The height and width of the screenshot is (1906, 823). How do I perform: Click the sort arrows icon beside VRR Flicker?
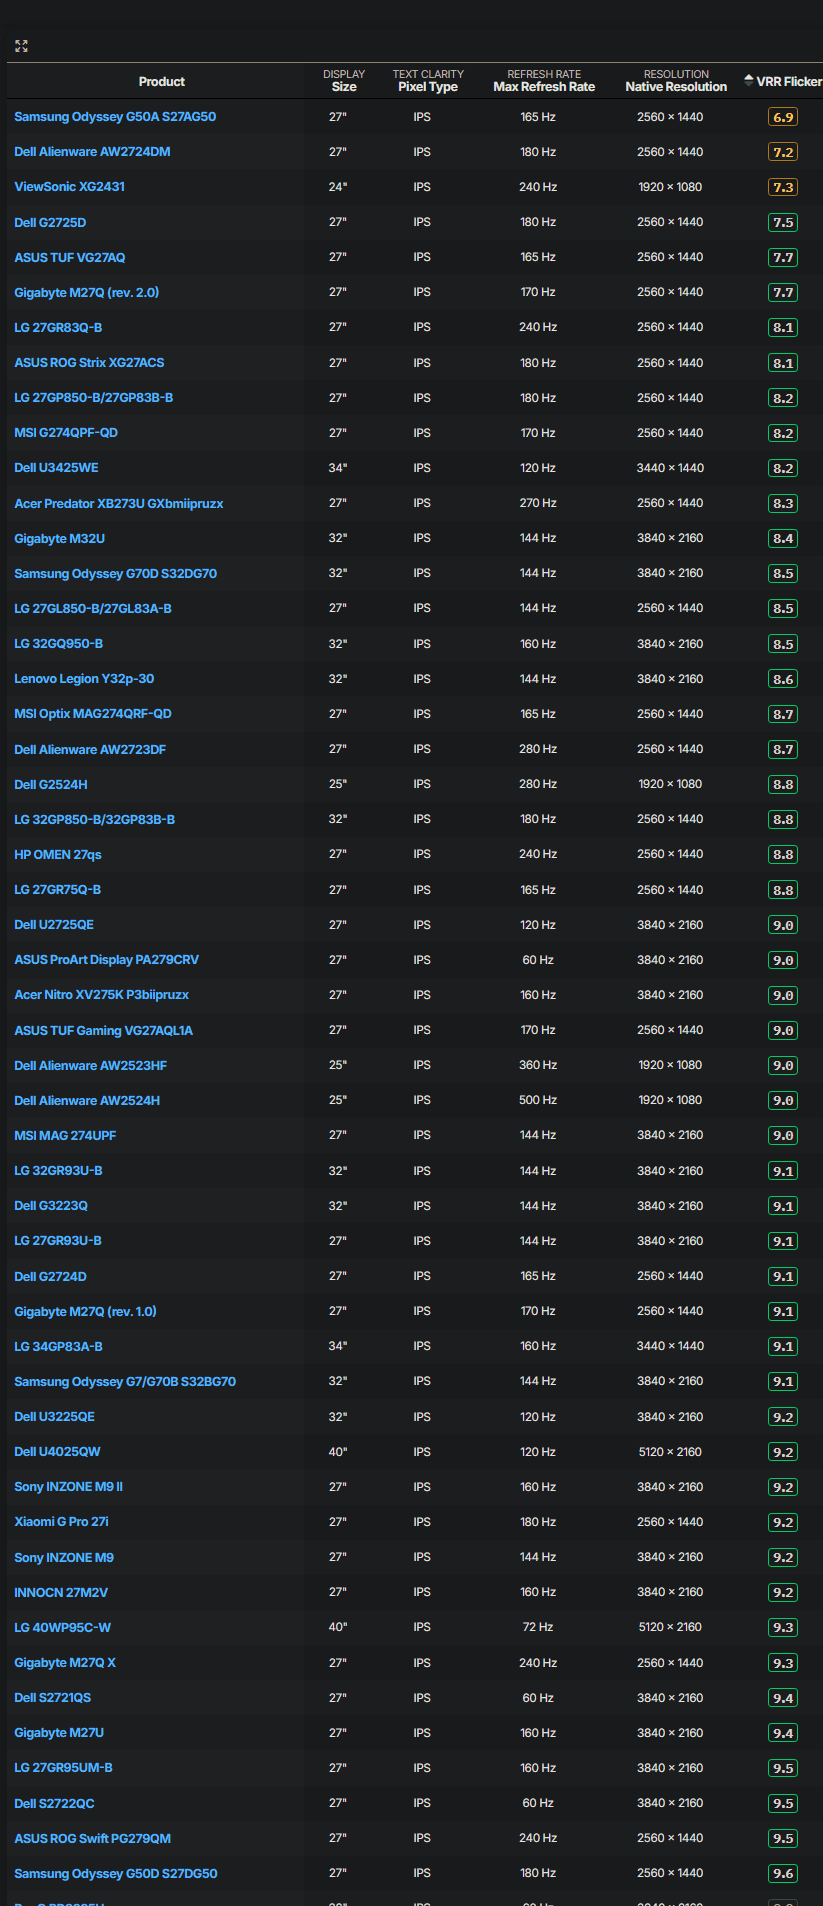748,80
